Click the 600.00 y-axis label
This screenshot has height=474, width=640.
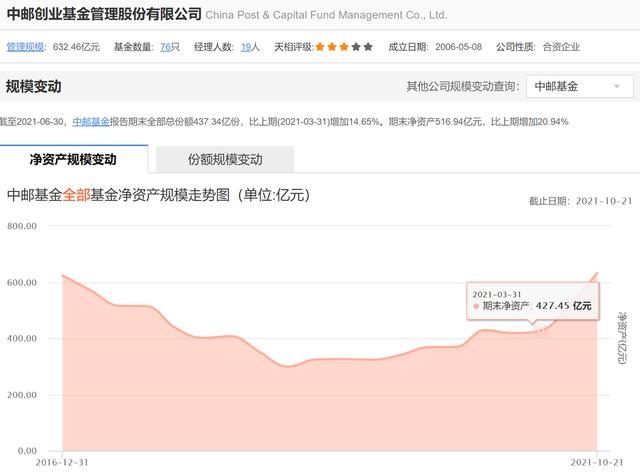pos(22,283)
